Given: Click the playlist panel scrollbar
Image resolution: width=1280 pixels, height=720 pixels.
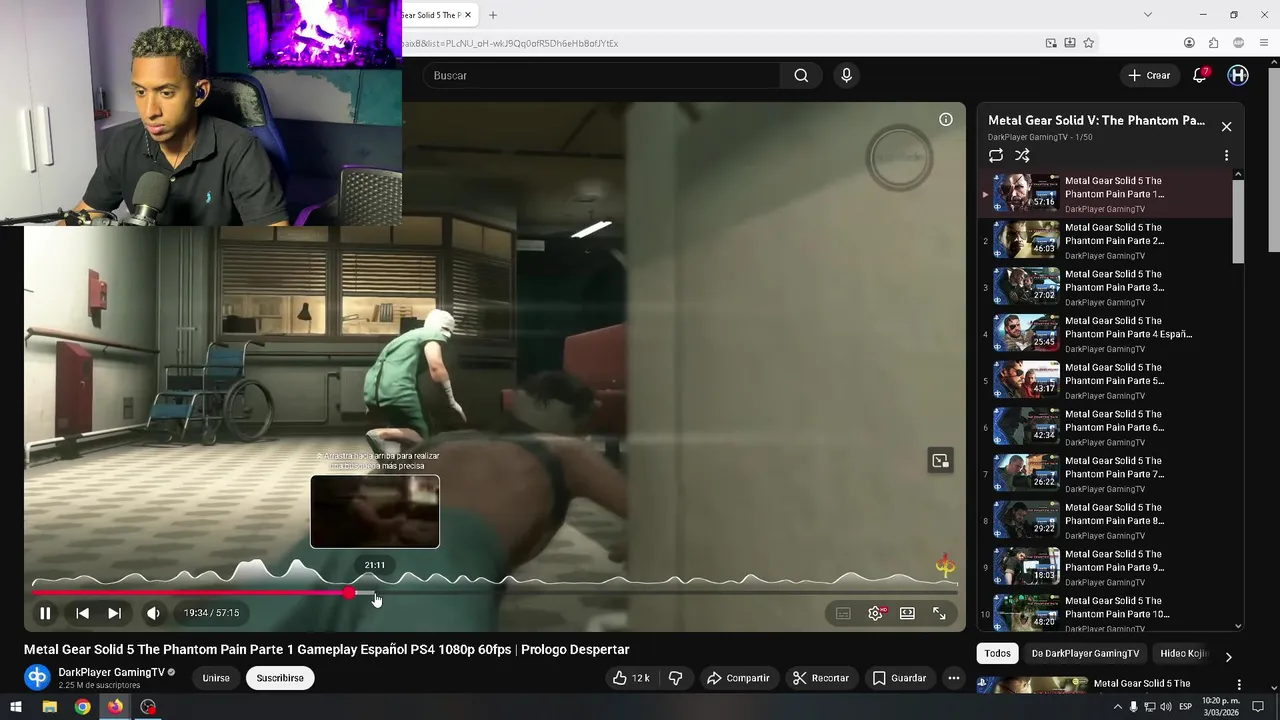Looking at the screenshot, I should [1238, 222].
